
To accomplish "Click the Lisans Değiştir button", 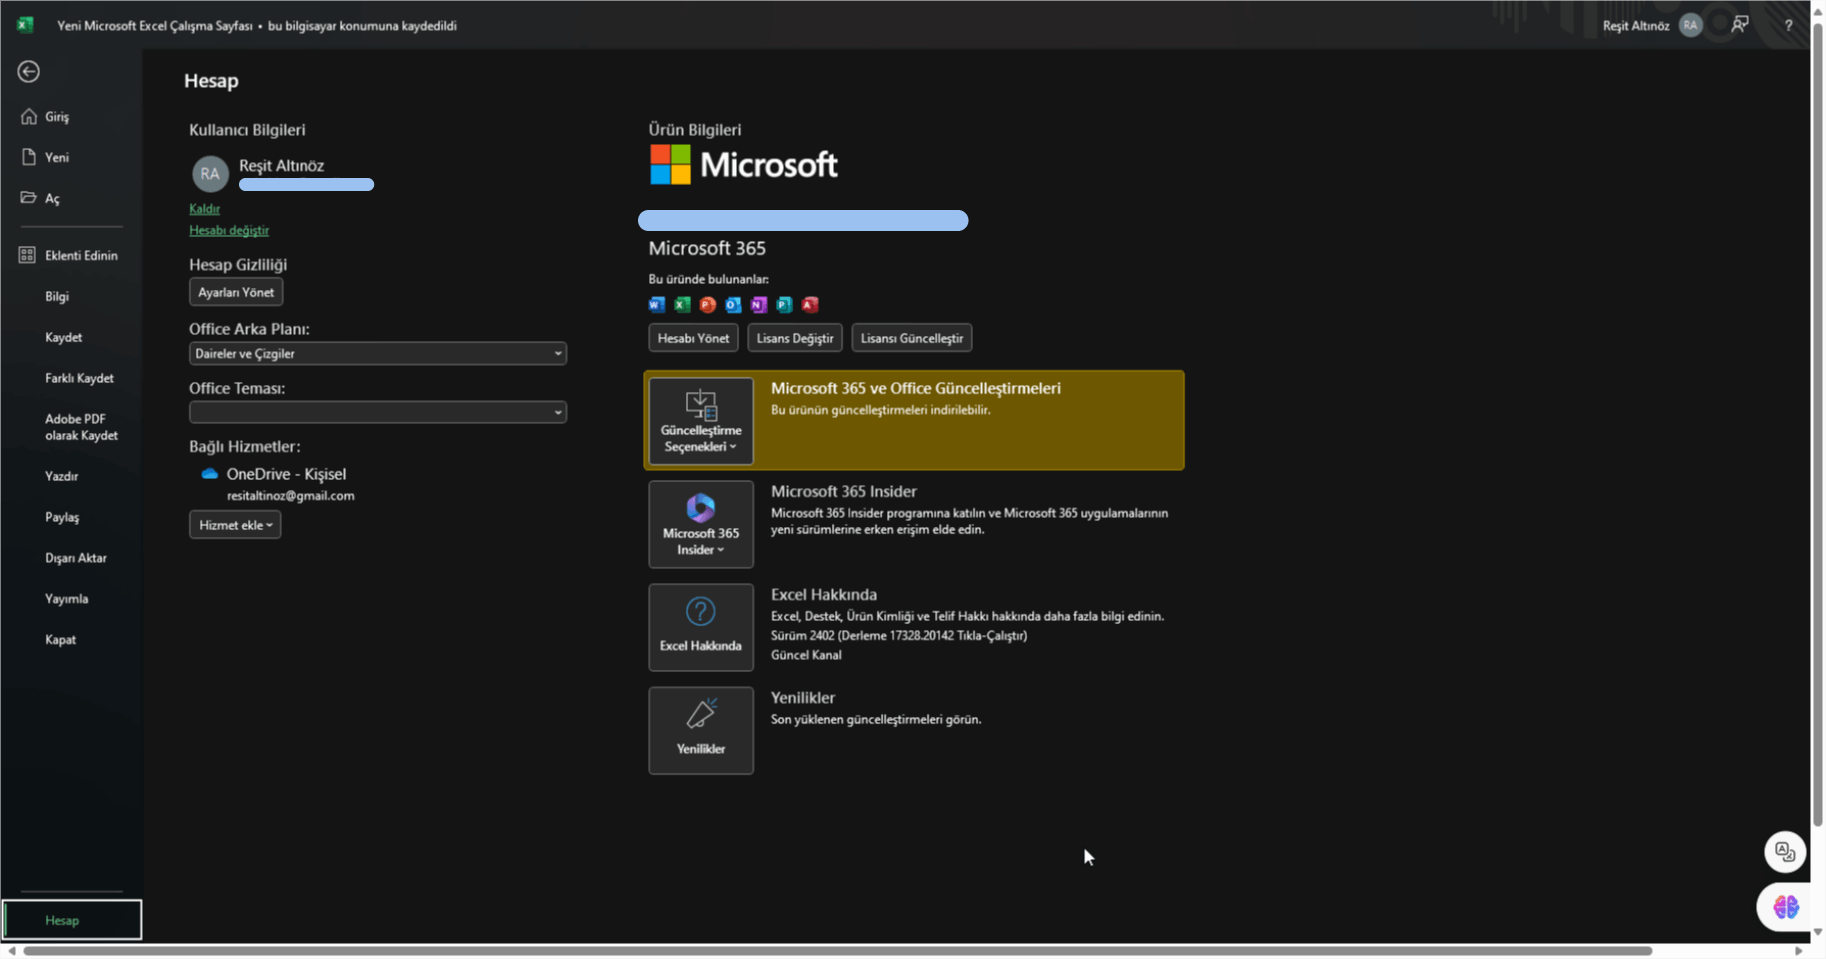I will [795, 338].
